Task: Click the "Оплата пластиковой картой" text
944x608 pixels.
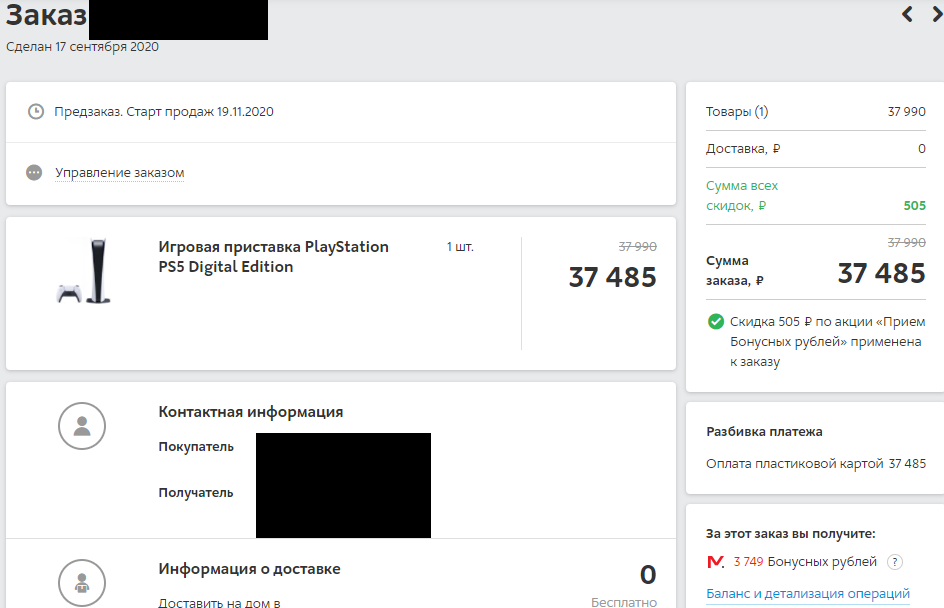Action: [795, 464]
